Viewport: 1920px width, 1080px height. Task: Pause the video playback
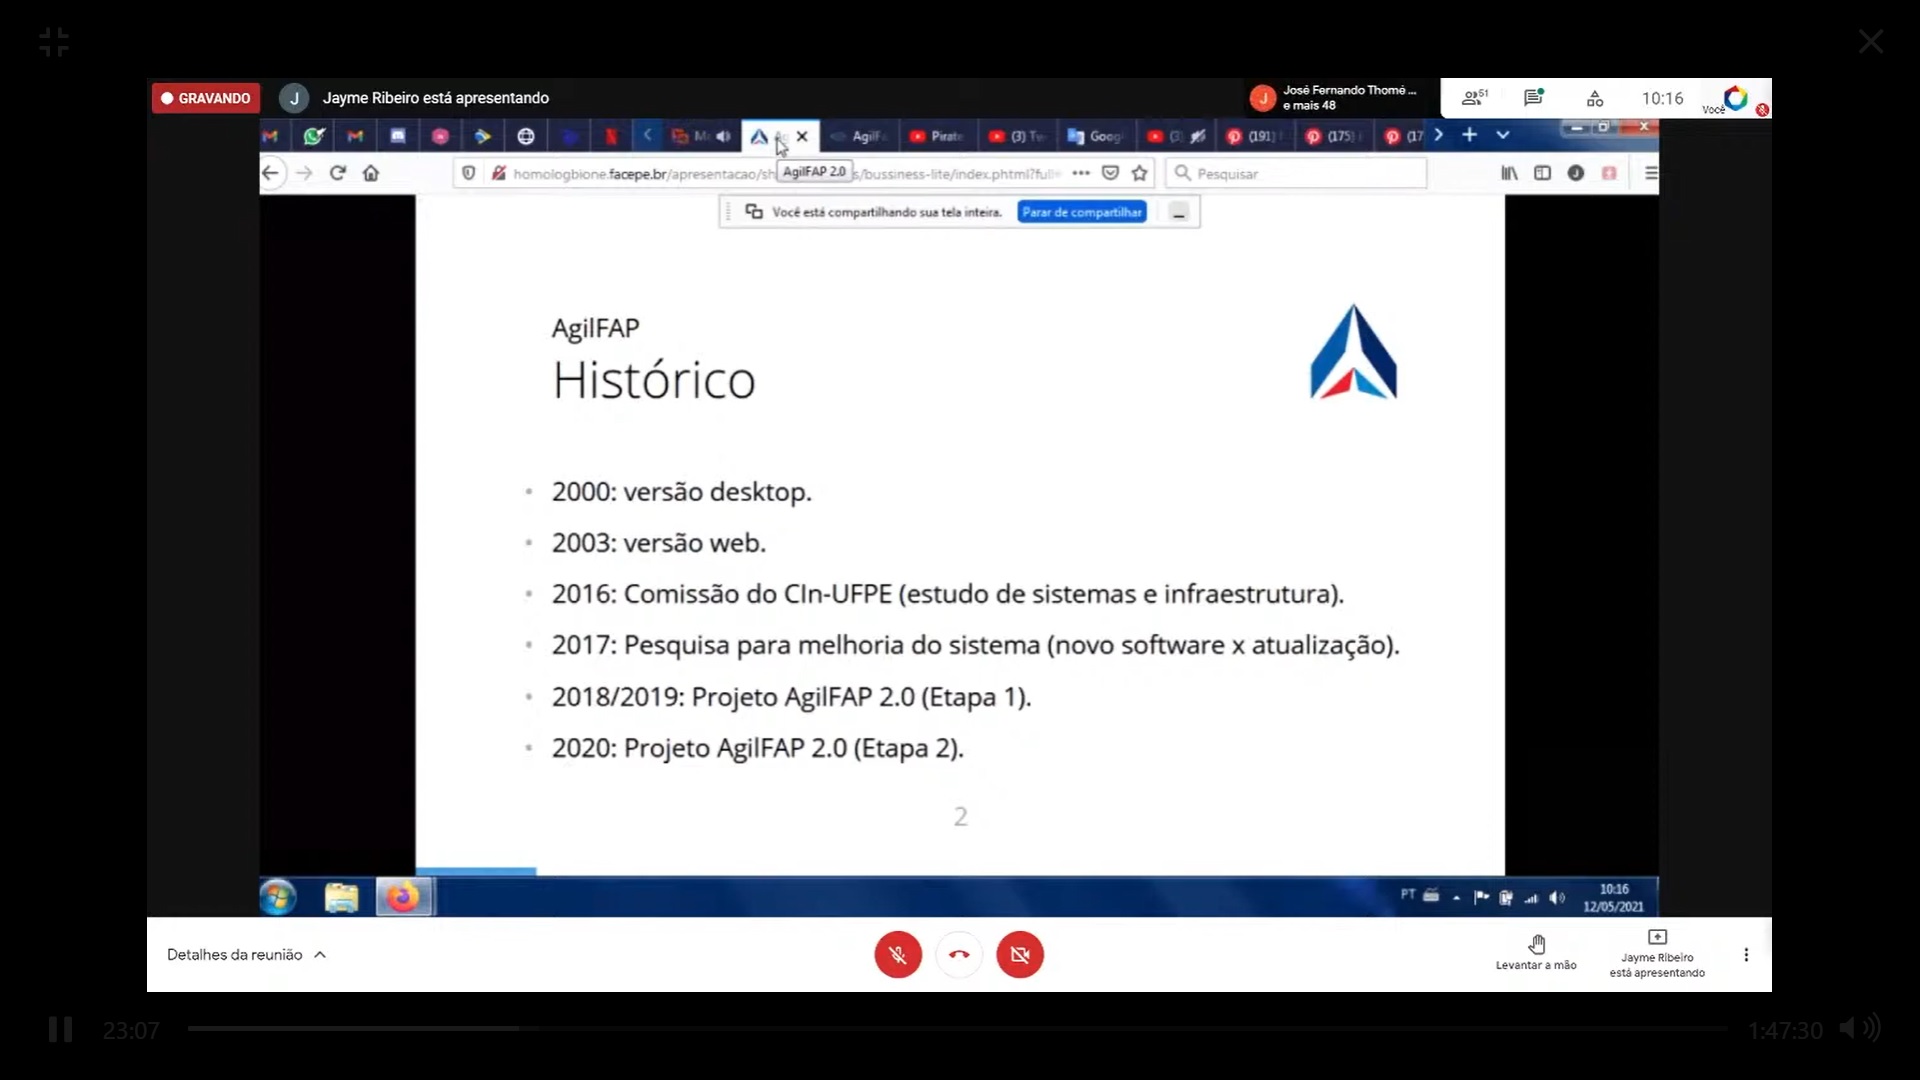[x=61, y=1029]
